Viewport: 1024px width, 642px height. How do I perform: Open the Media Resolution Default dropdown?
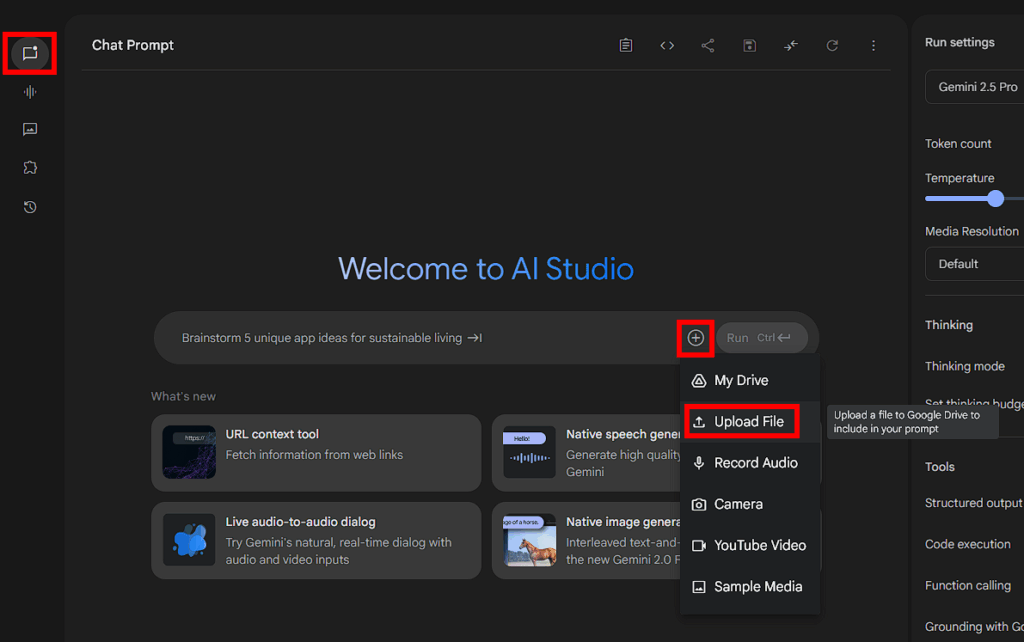coord(977,264)
